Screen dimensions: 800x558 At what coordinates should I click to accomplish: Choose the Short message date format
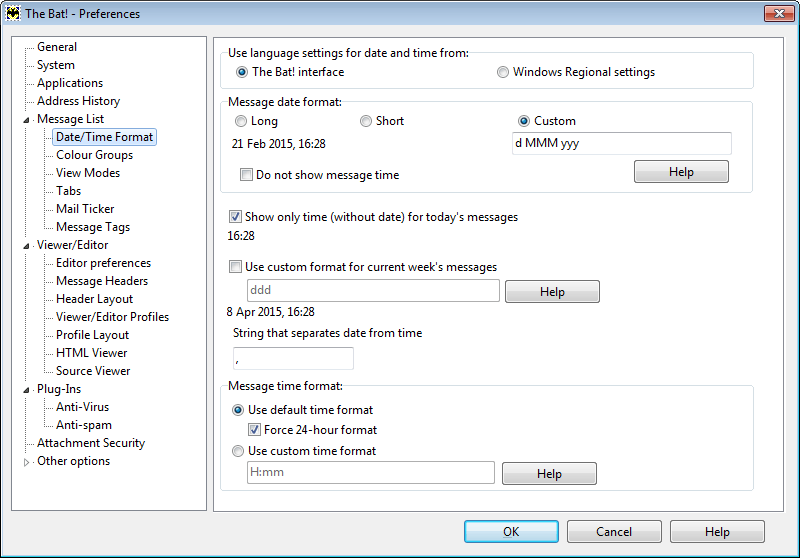(x=365, y=121)
